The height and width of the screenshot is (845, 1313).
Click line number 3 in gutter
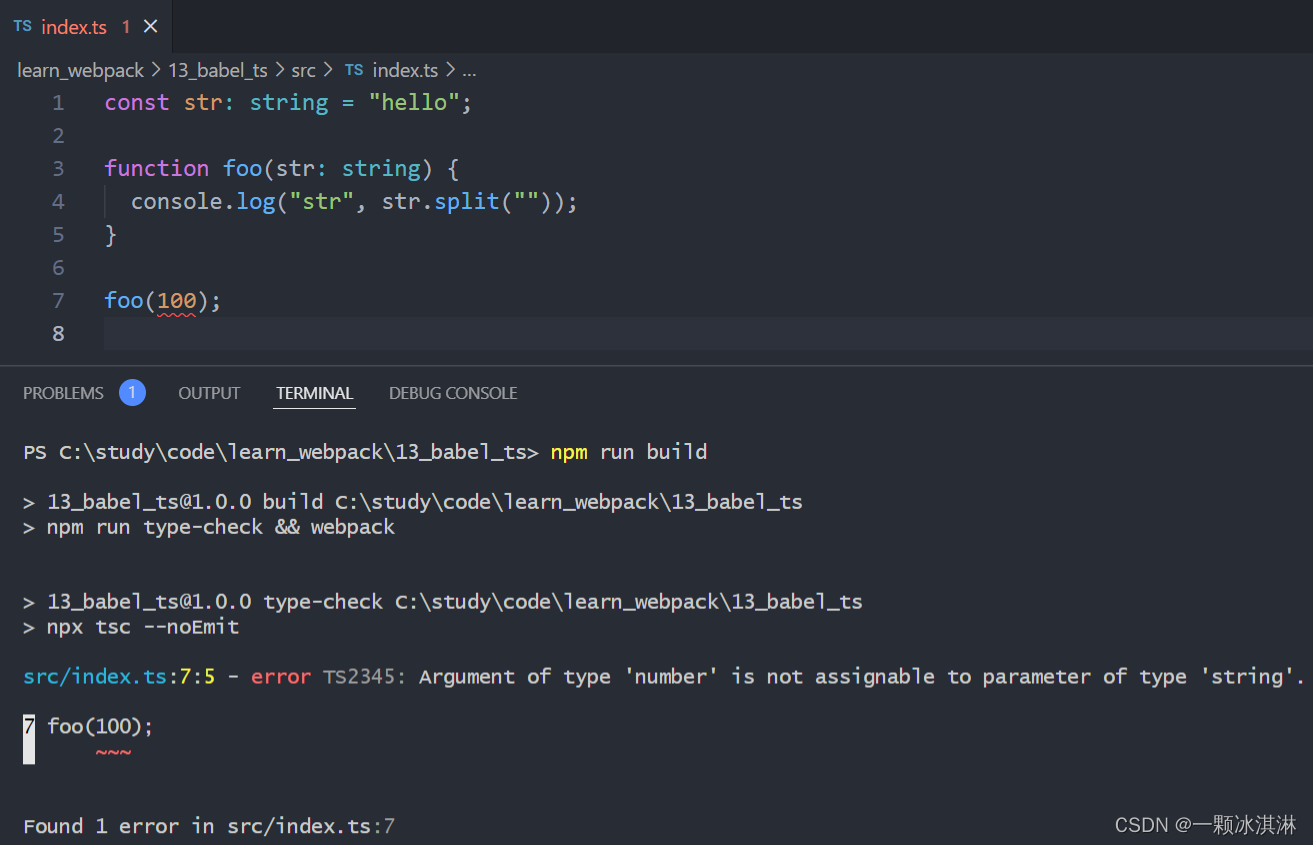tap(58, 168)
